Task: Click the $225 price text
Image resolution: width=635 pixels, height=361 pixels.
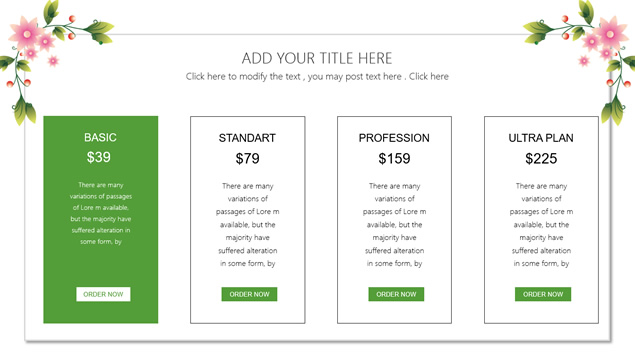Action: 541,158
